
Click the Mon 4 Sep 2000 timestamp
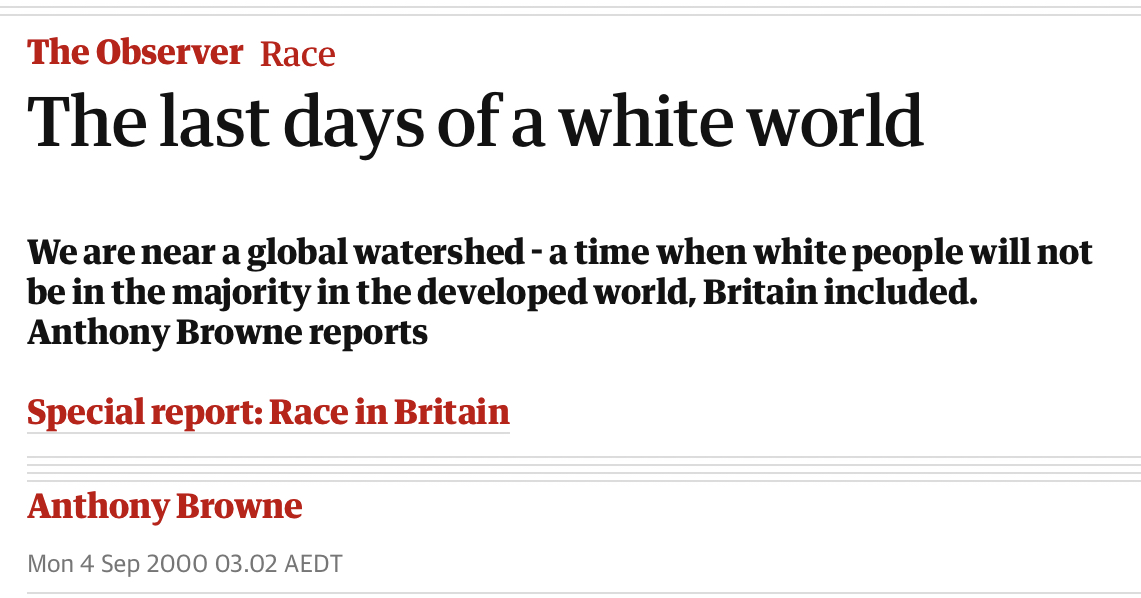pyautogui.click(x=184, y=564)
